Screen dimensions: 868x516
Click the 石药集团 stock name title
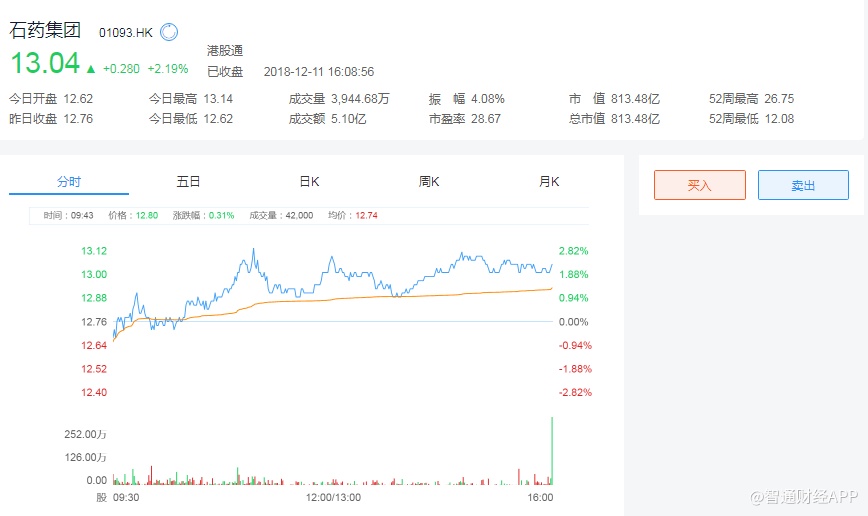point(46,30)
